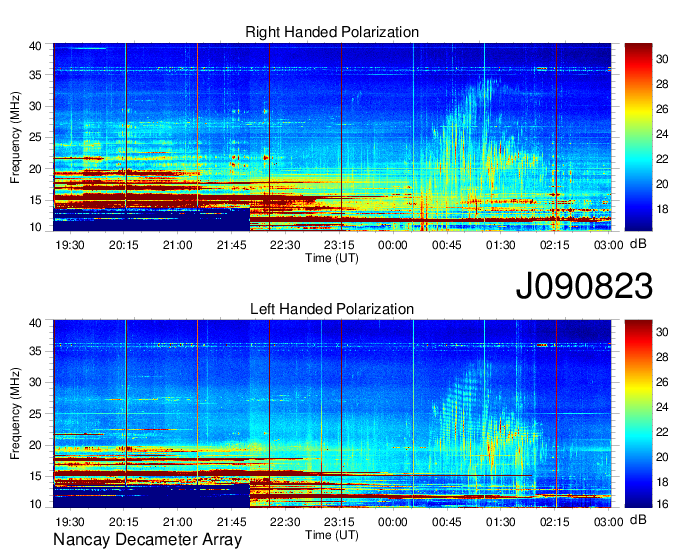Viewport: 680px width, 552px height.
Task: Click the 'Frequency (MHz)' label of lower plot
Action: 15,414
